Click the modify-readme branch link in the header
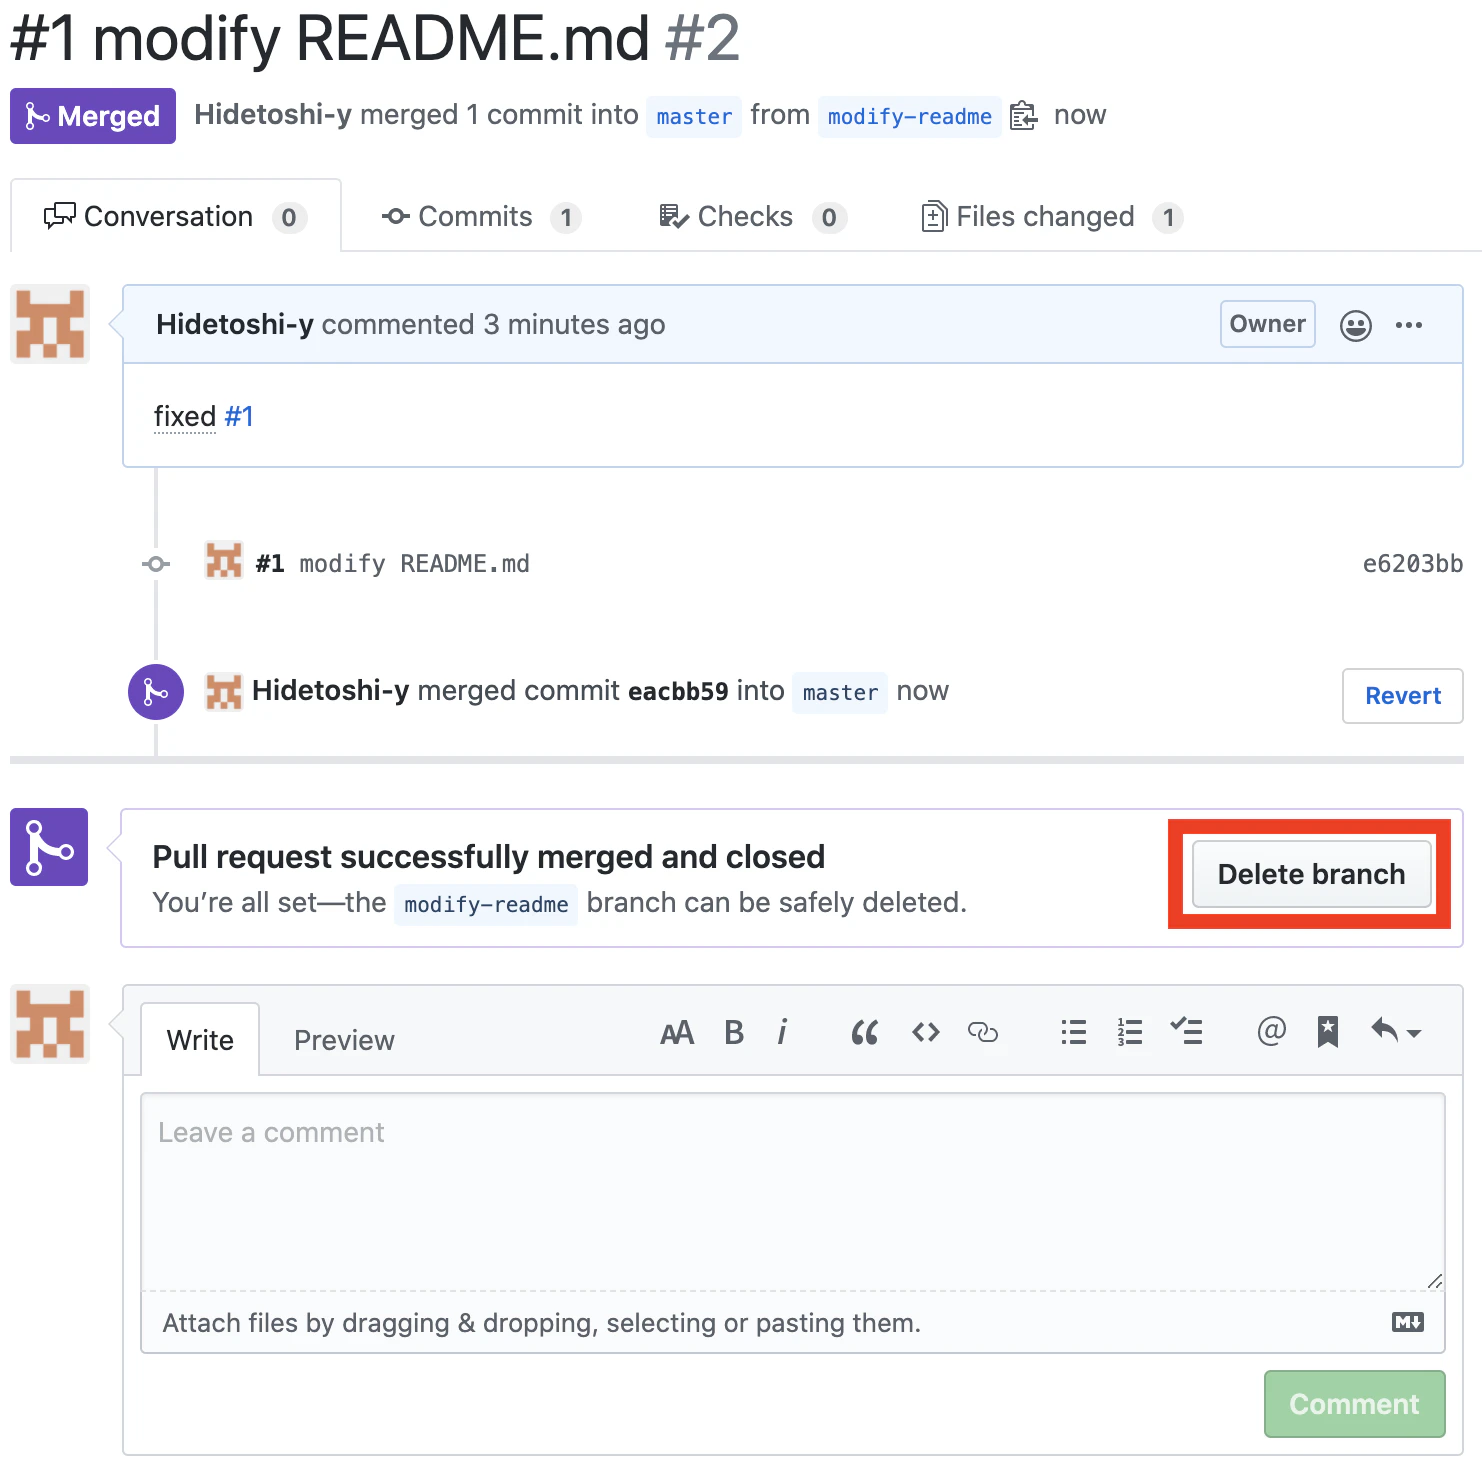 (x=909, y=117)
